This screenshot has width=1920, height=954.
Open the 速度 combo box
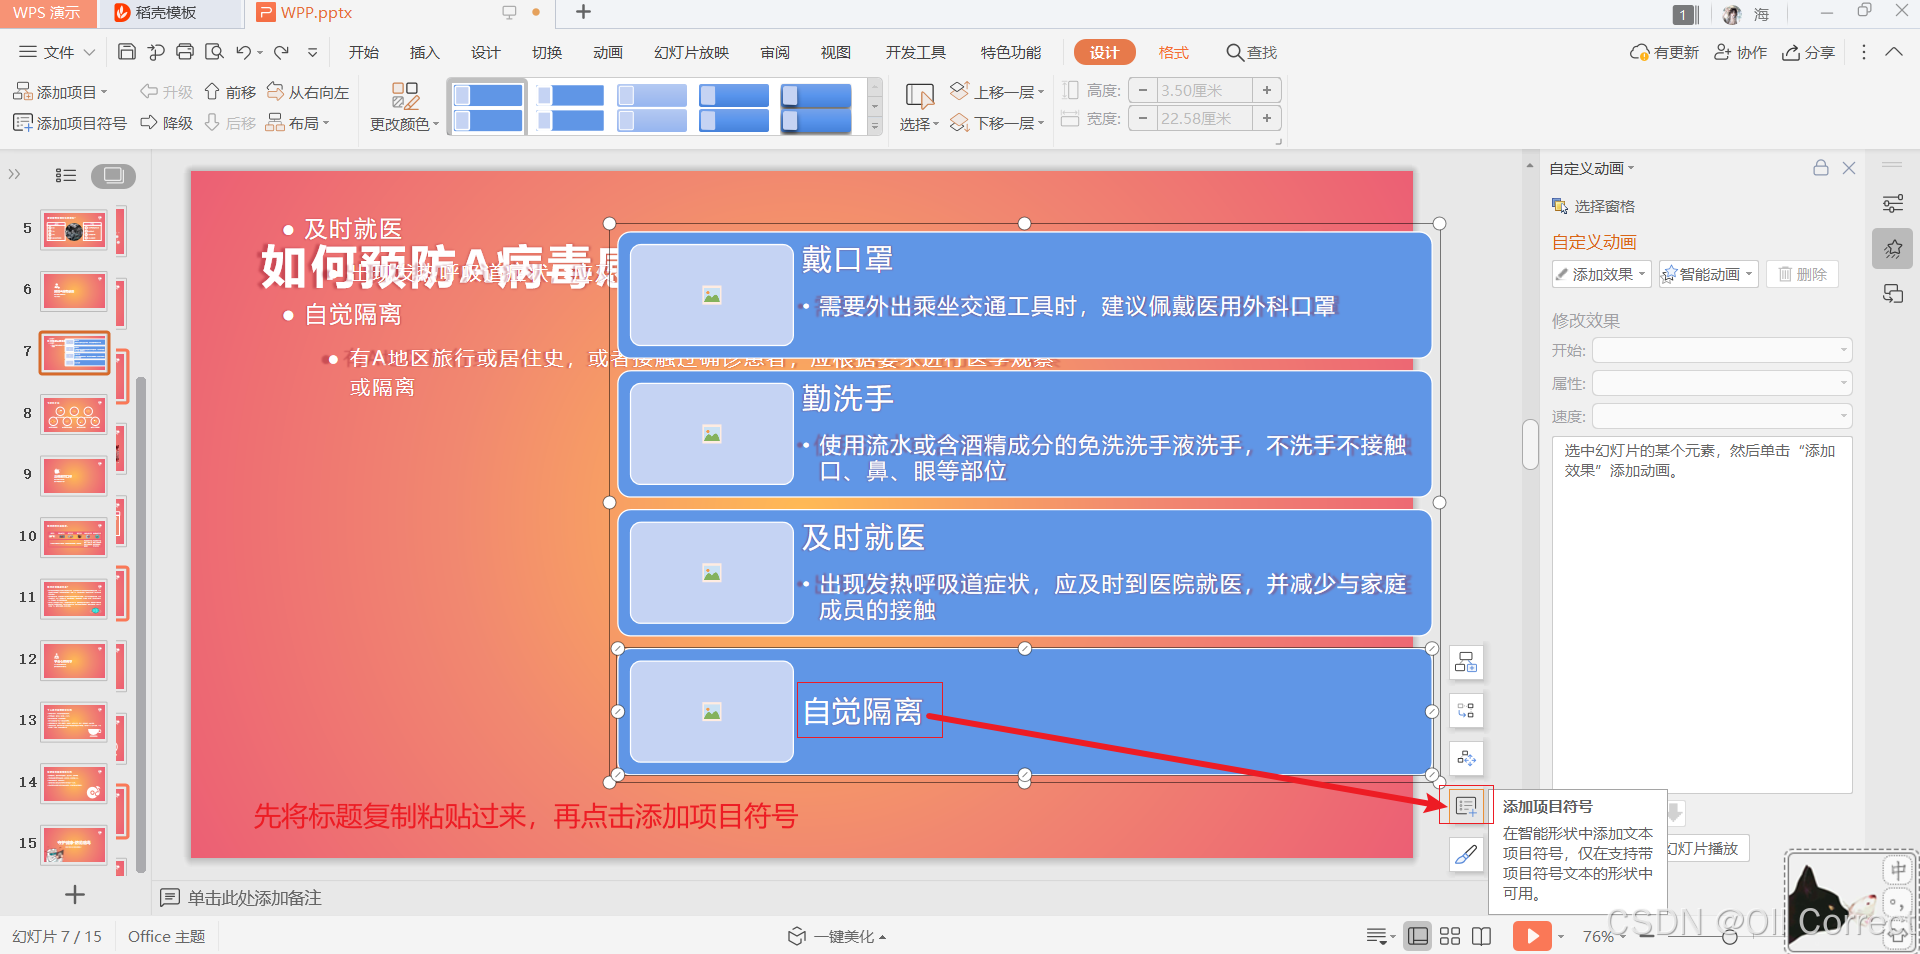pyautogui.click(x=1722, y=416)
